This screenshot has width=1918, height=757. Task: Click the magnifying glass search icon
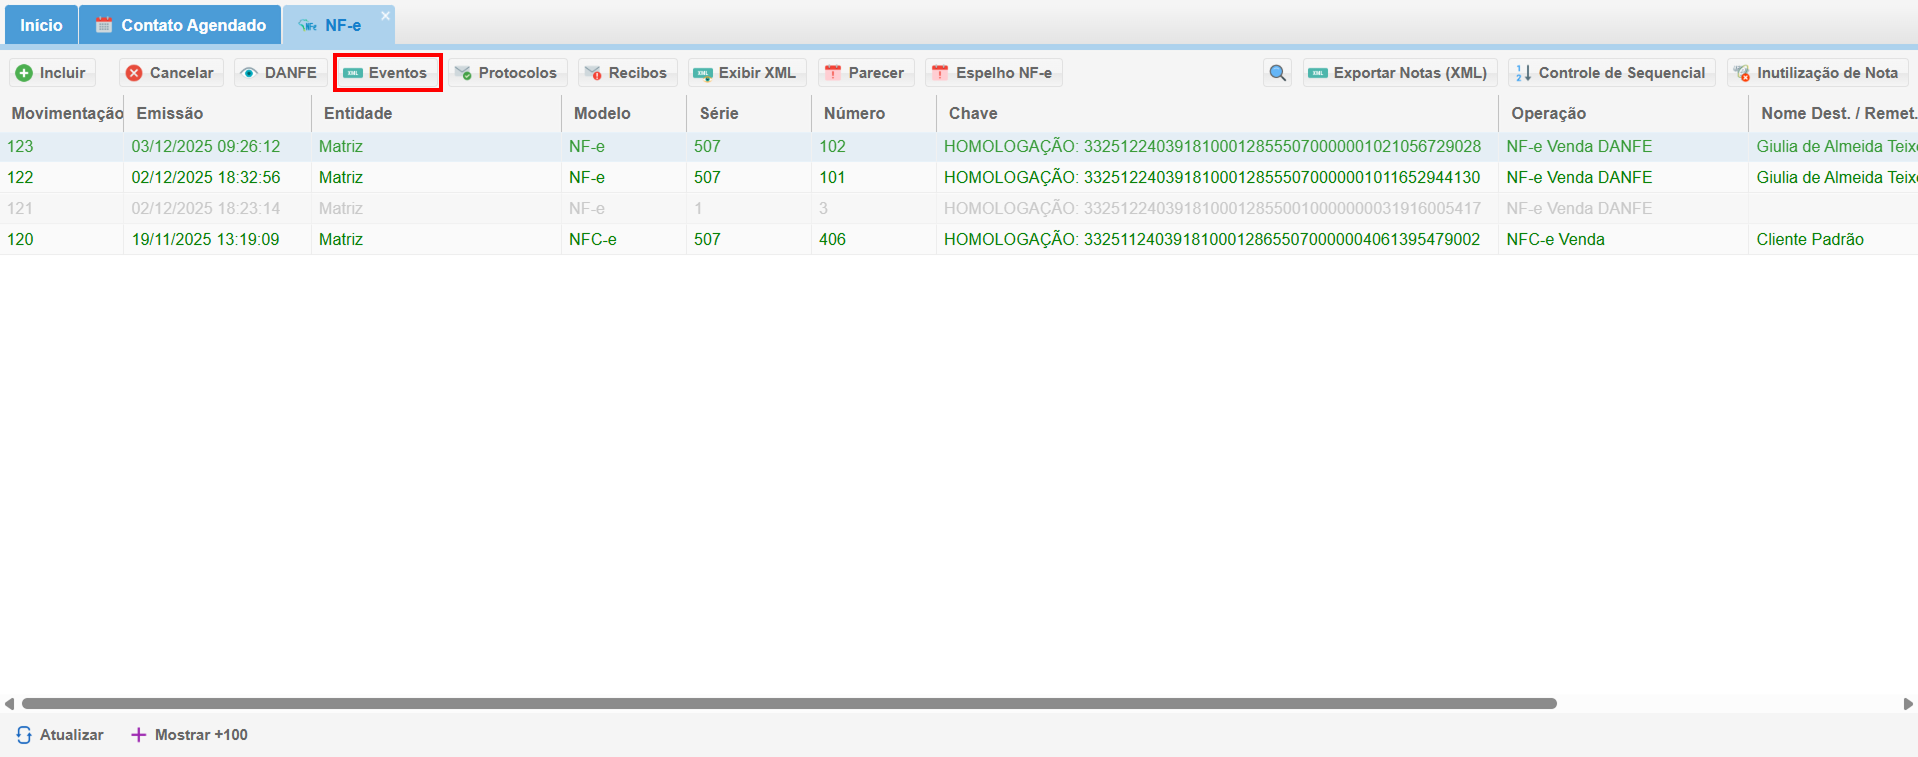pyautogui.click(x=1277, y=73)
